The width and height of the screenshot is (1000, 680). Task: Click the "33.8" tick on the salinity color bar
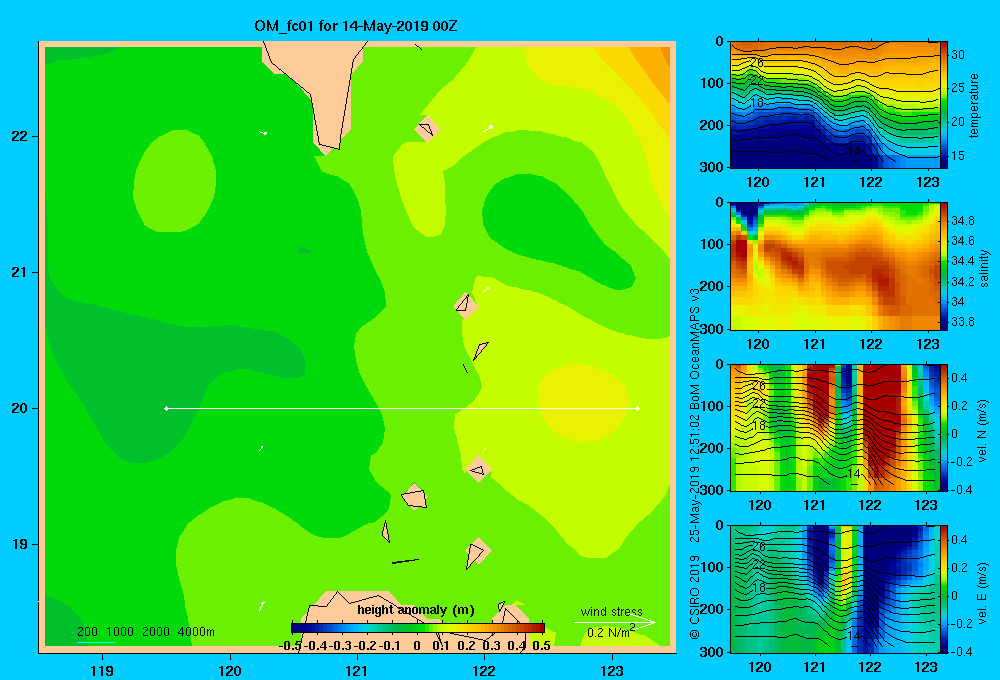962,322
